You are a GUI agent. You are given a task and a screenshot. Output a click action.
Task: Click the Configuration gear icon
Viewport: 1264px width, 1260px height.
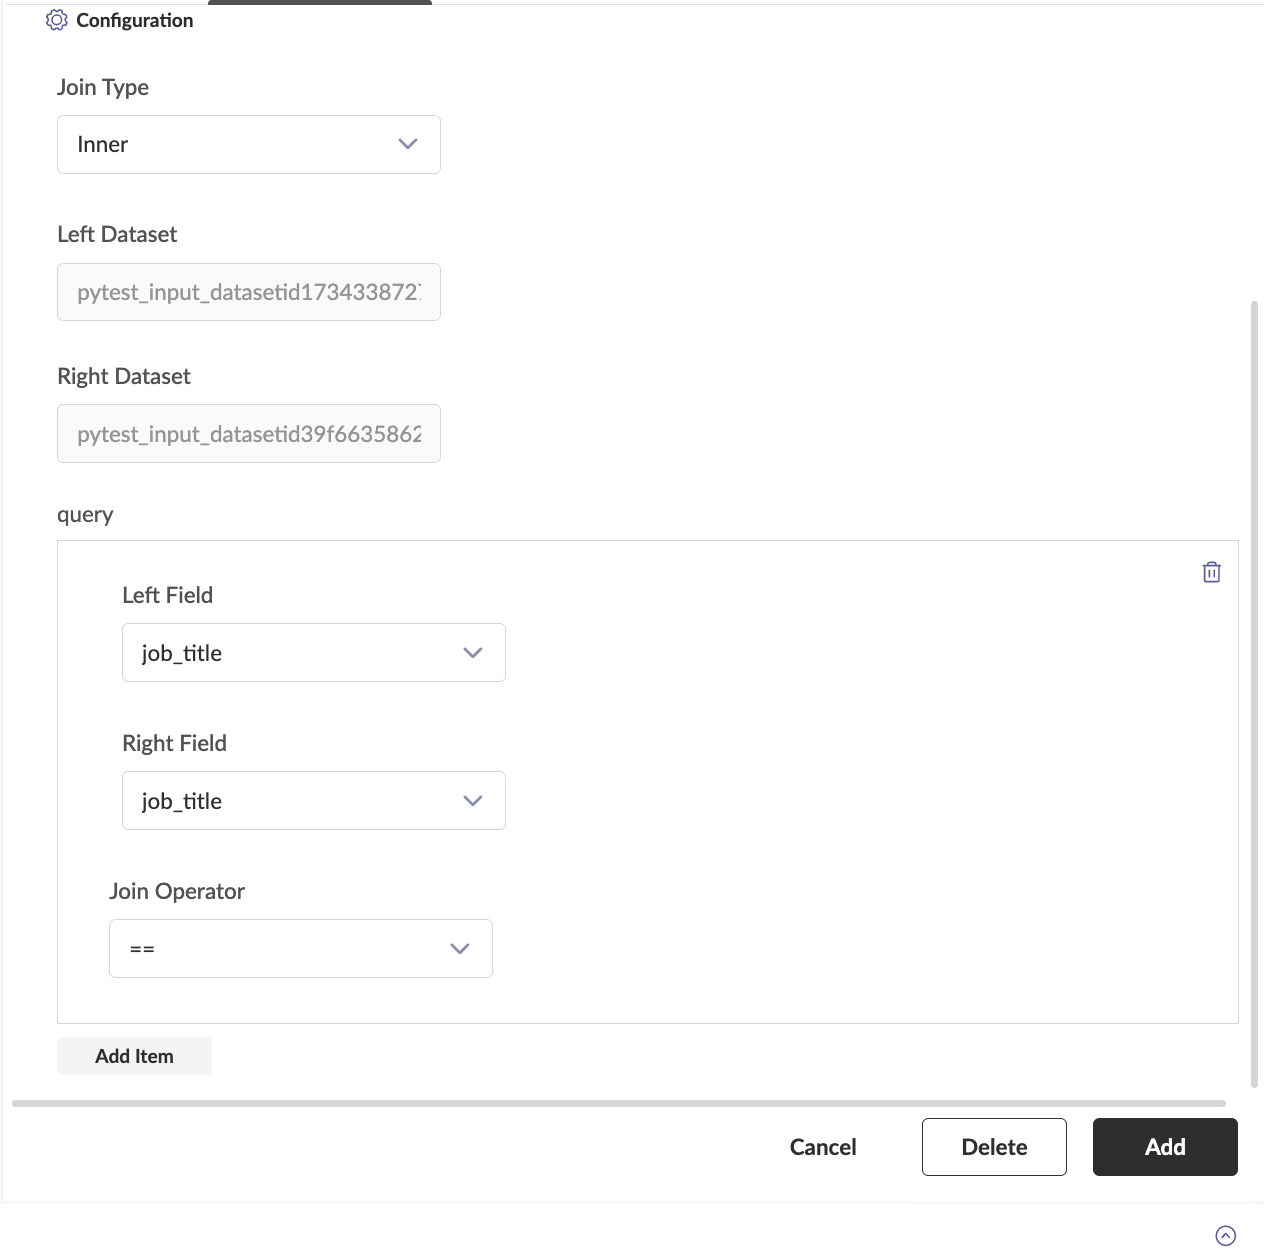point(57,20)
